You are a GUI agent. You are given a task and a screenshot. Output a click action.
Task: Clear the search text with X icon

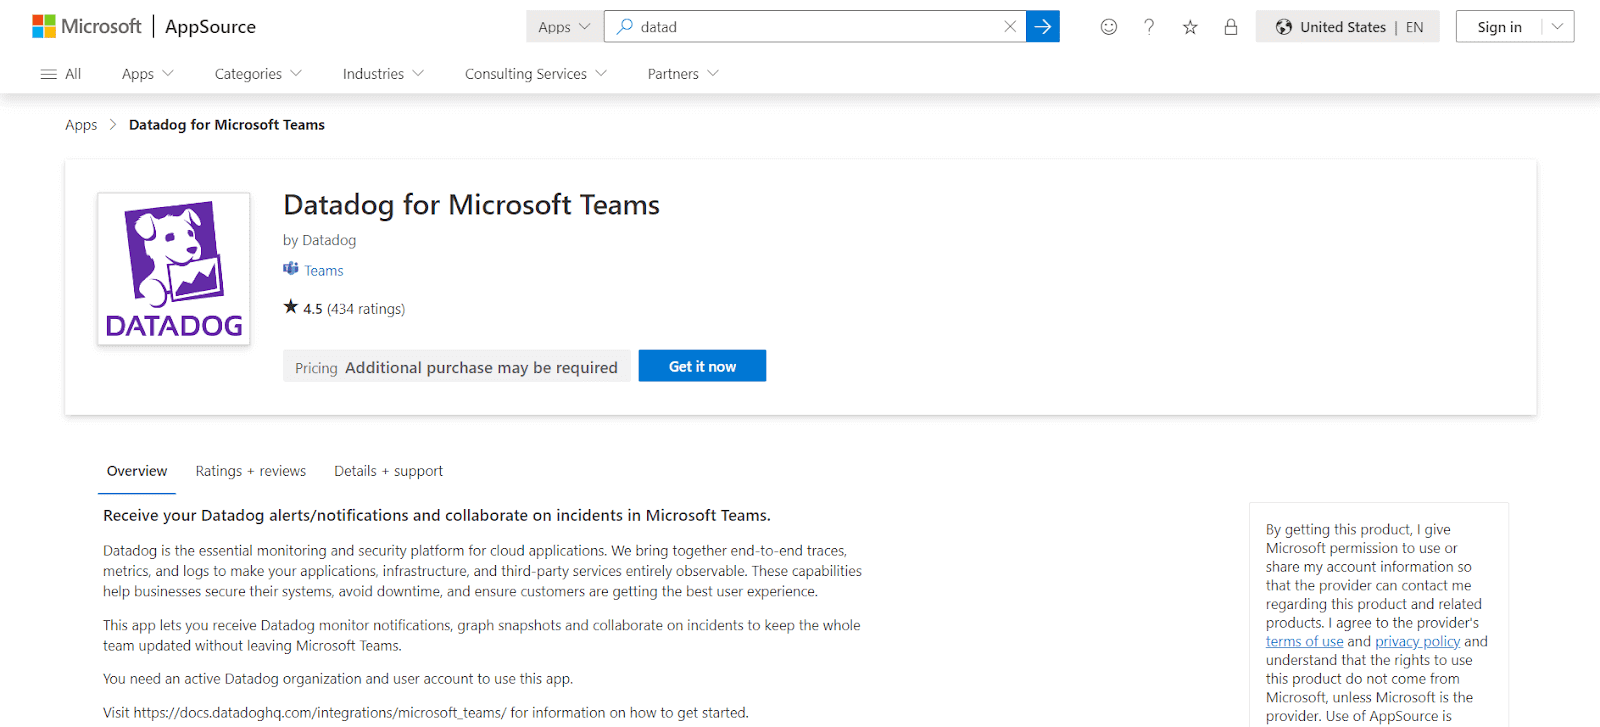1010,27
